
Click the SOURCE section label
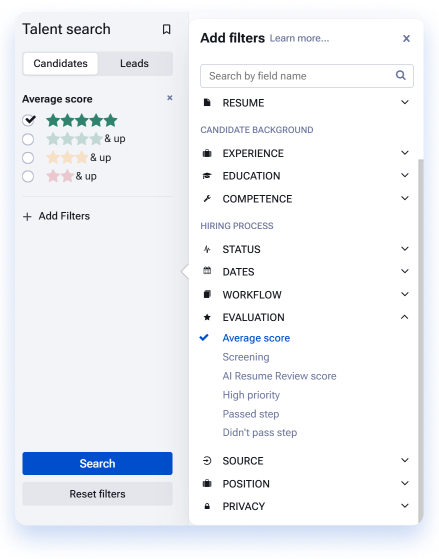pyautogui.click(x=243, y=461)
